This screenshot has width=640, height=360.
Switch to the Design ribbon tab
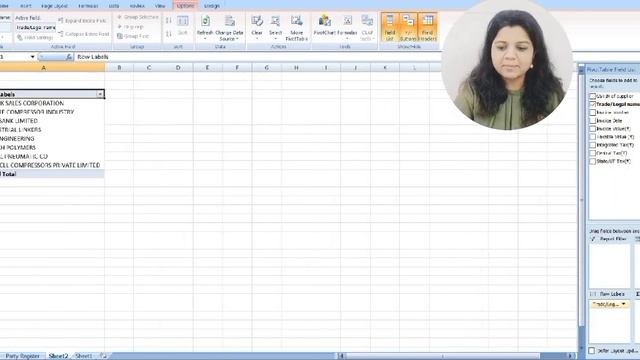(211, 6)
